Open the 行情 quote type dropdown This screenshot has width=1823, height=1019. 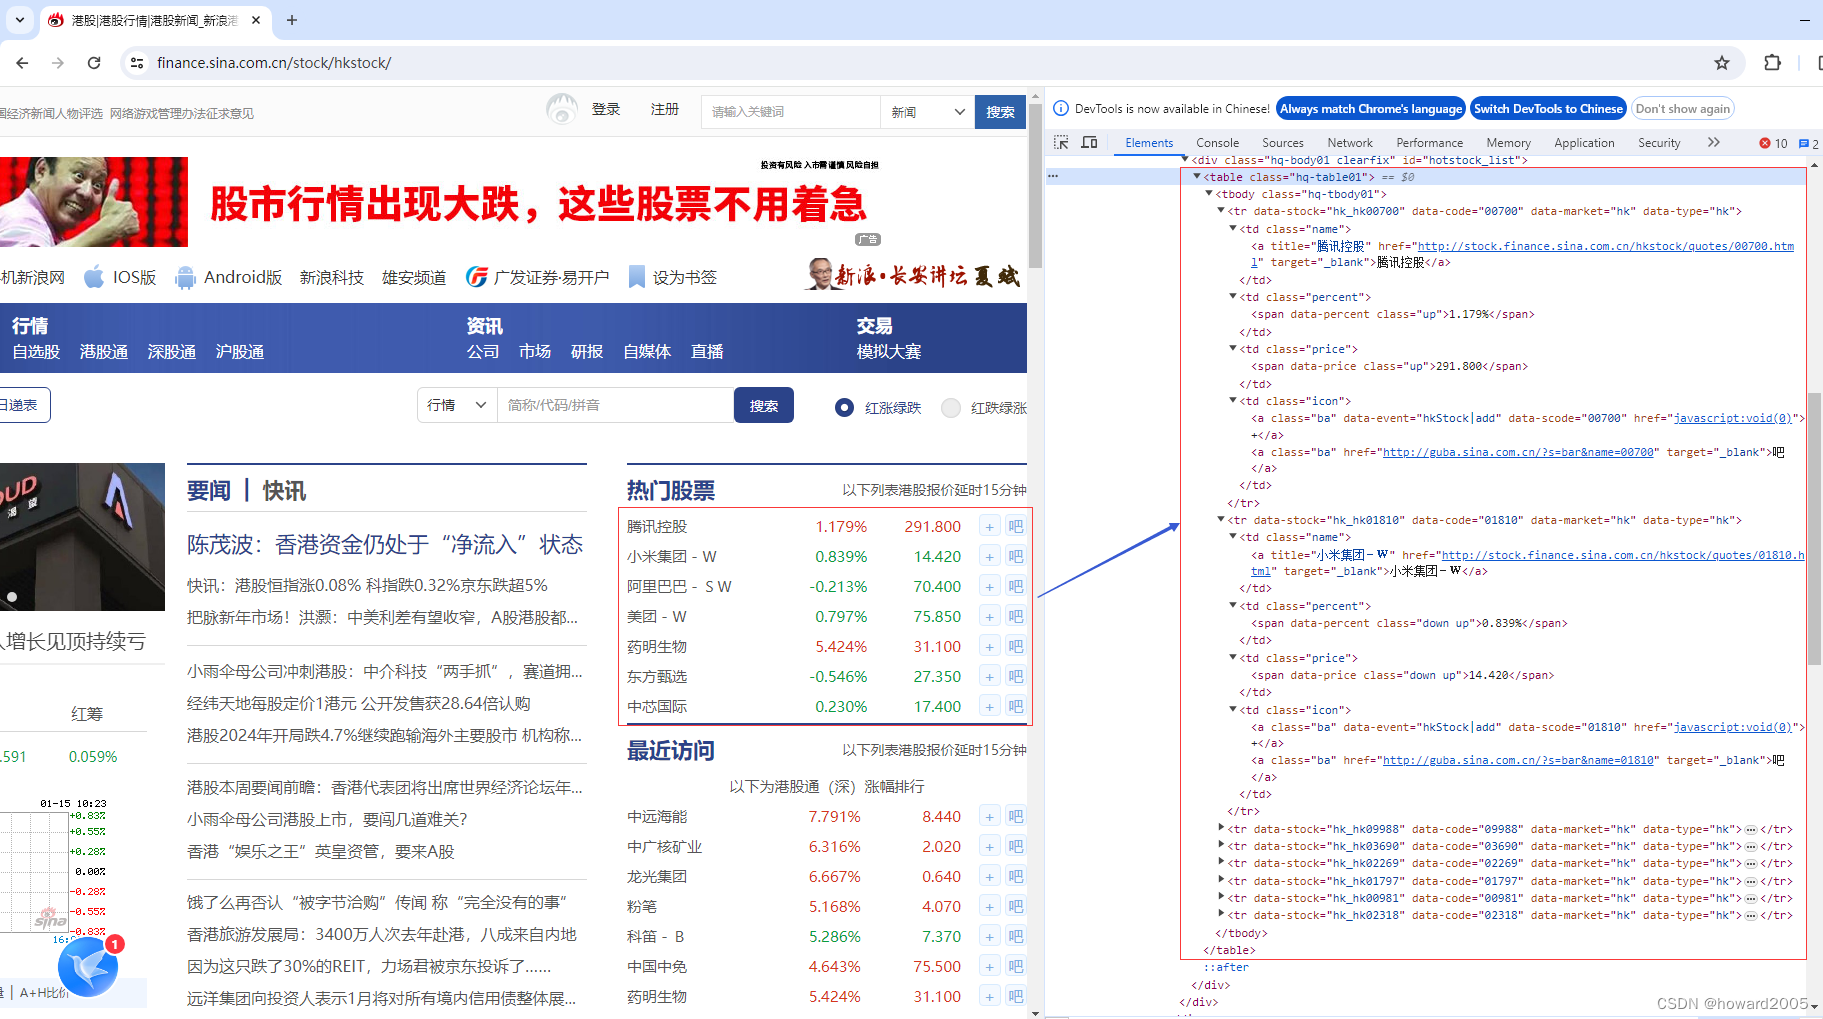(457, 405)
